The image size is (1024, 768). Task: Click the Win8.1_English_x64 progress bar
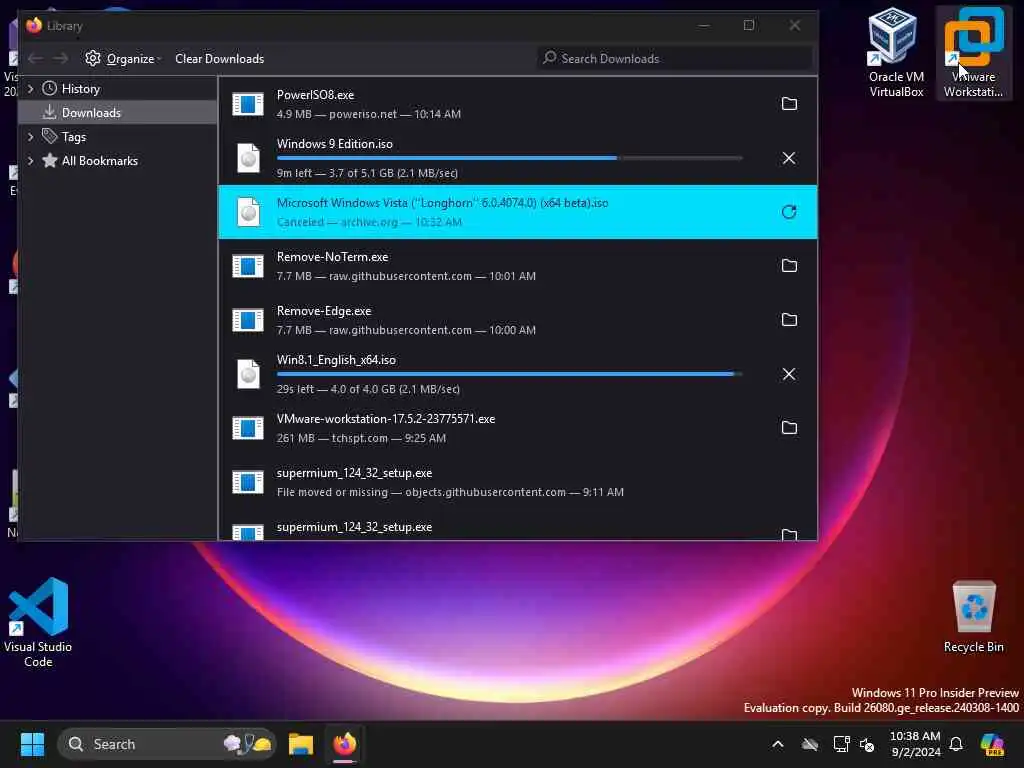(x=509, y=374)
